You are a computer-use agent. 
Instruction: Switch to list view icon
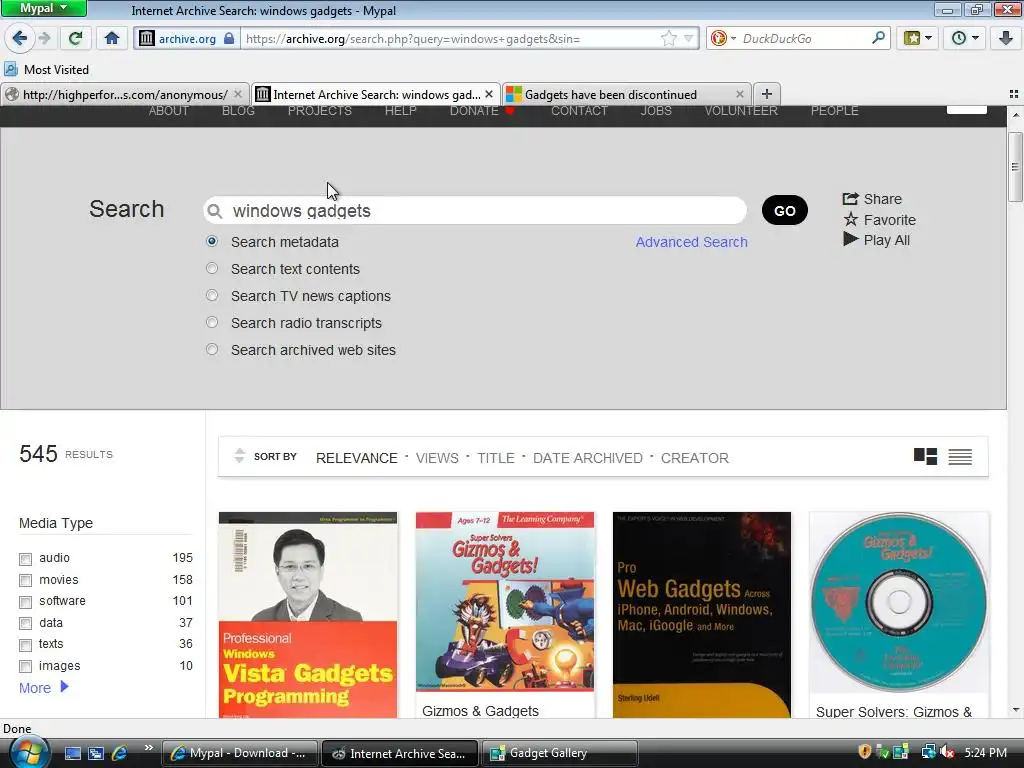click(x=960, y=457)
